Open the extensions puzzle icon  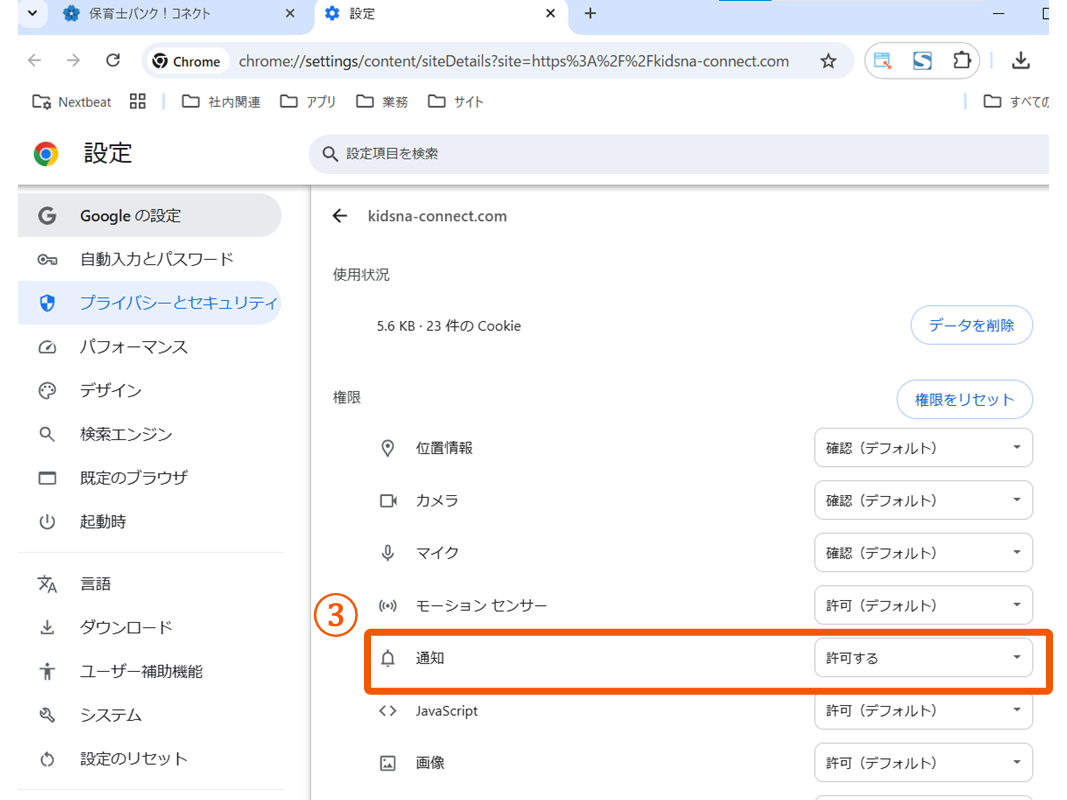click(x=961, y=61)
